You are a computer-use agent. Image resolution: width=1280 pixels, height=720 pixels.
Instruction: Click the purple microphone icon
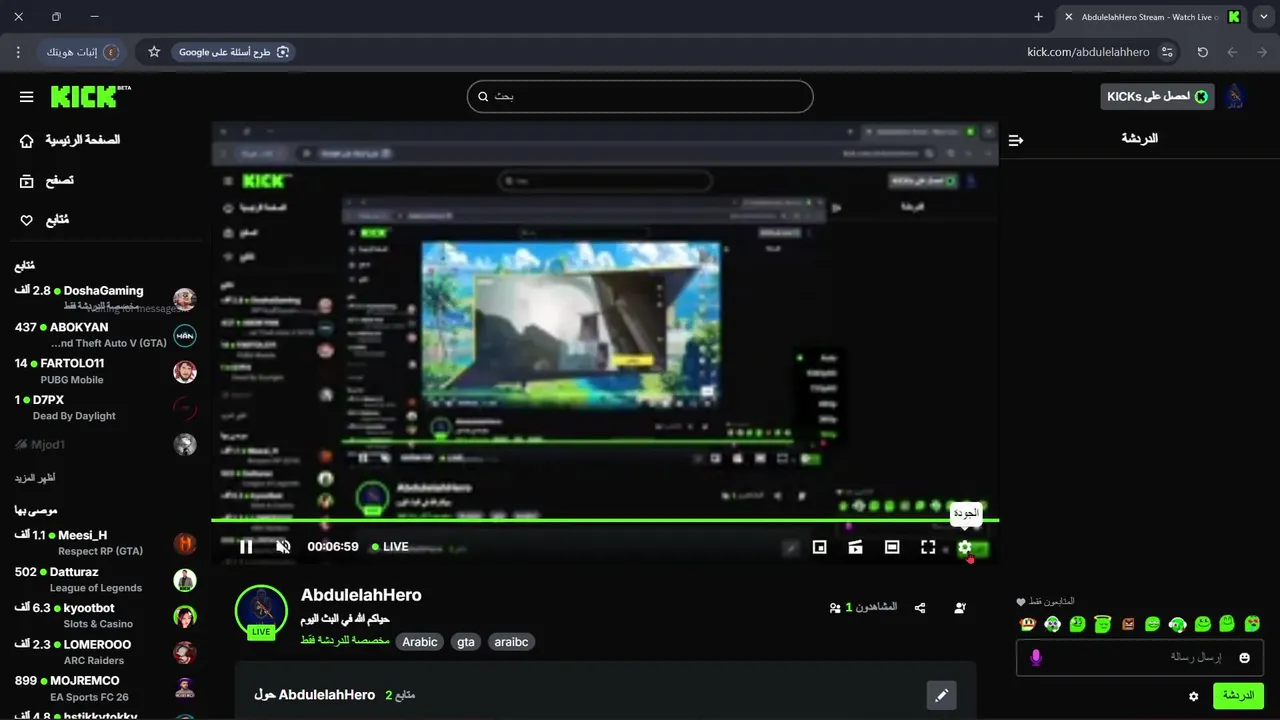1036,657
